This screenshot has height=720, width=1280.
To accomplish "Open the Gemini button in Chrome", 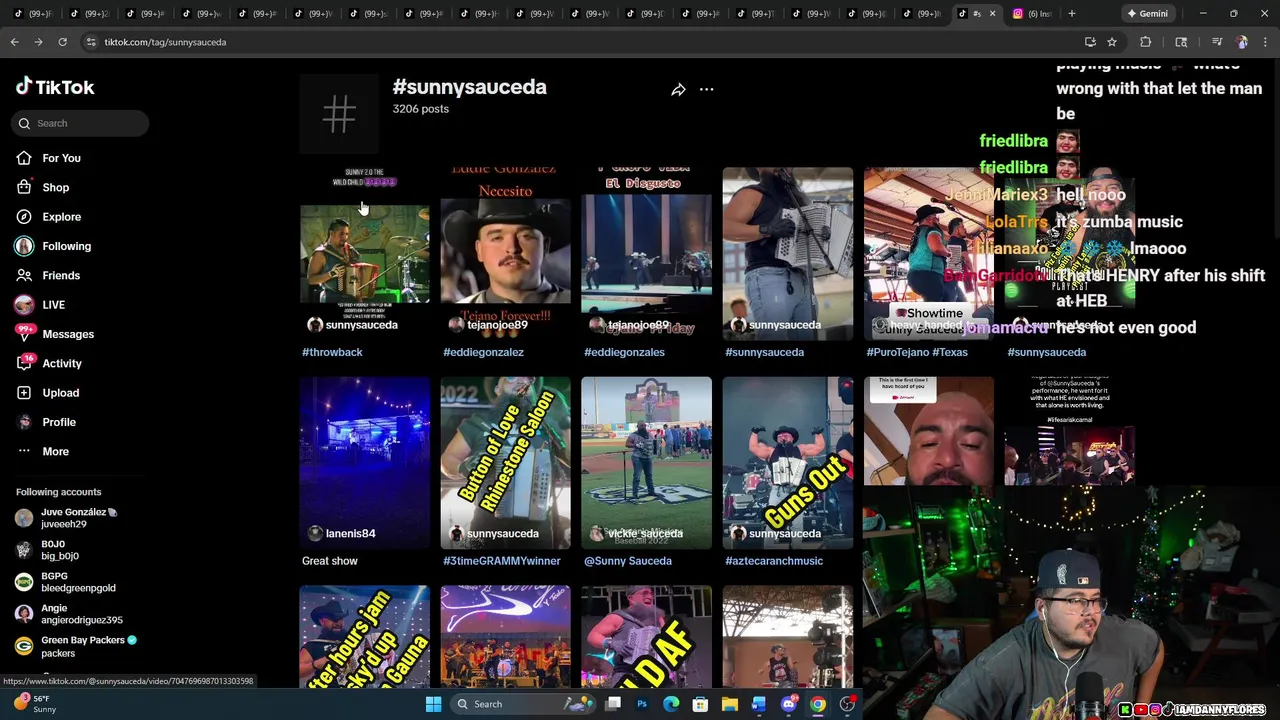I will (1146, 13).
